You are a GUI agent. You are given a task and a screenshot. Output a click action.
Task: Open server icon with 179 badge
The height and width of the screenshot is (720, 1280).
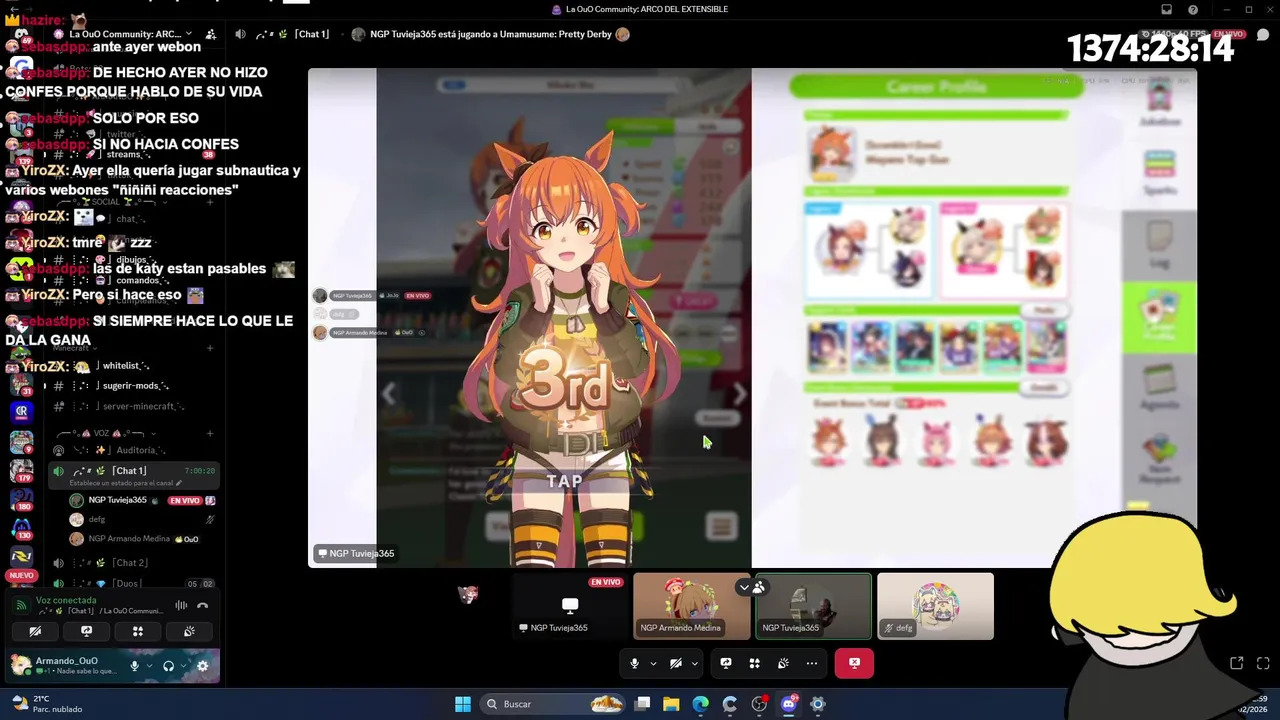pyautogui.click(x=21, y=469)
